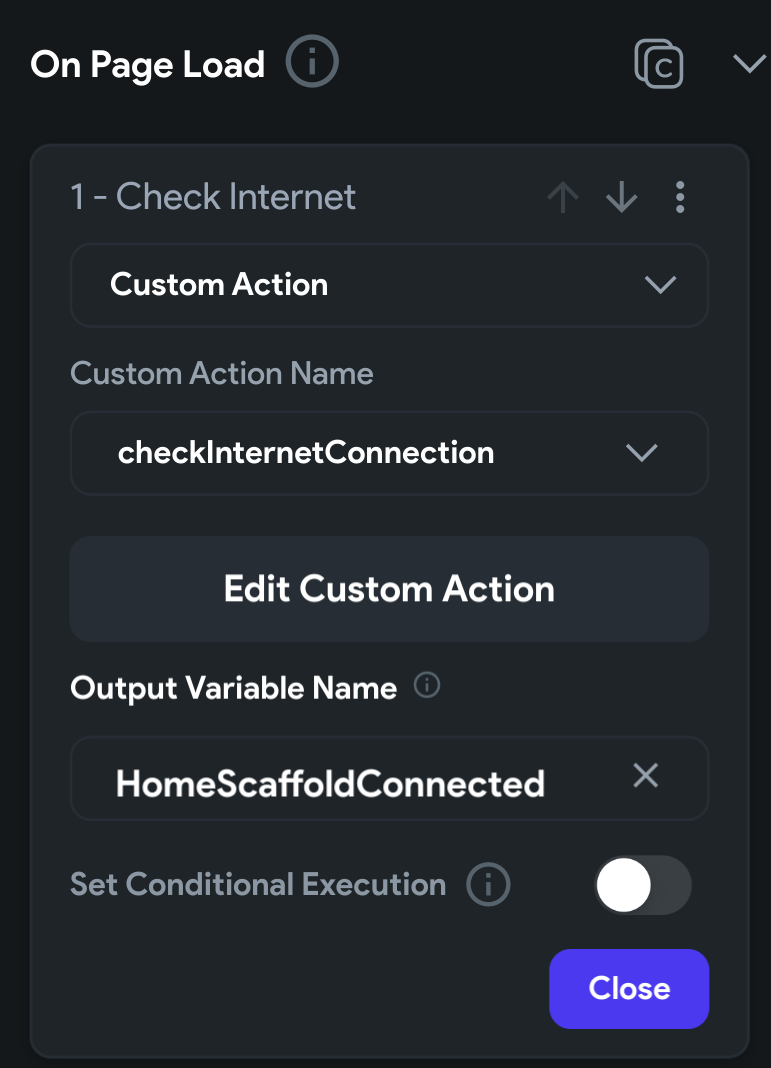Show info for Set Conditional Execution
This screenshot has height=1068, width=771.
tap(489, 885)
